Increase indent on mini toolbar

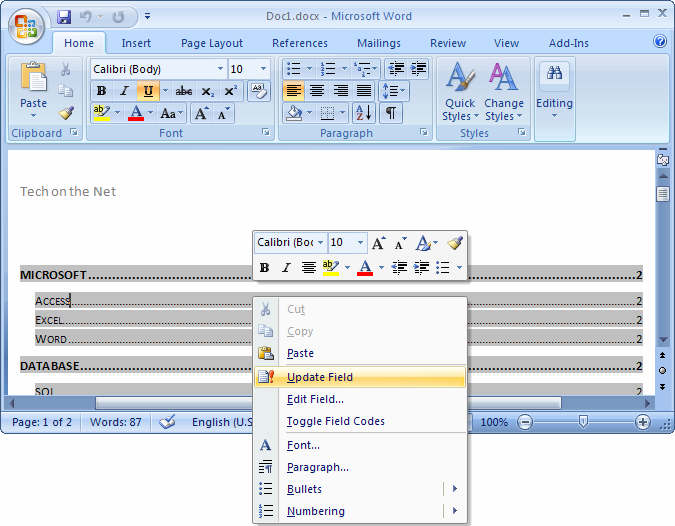pos(421,267)
